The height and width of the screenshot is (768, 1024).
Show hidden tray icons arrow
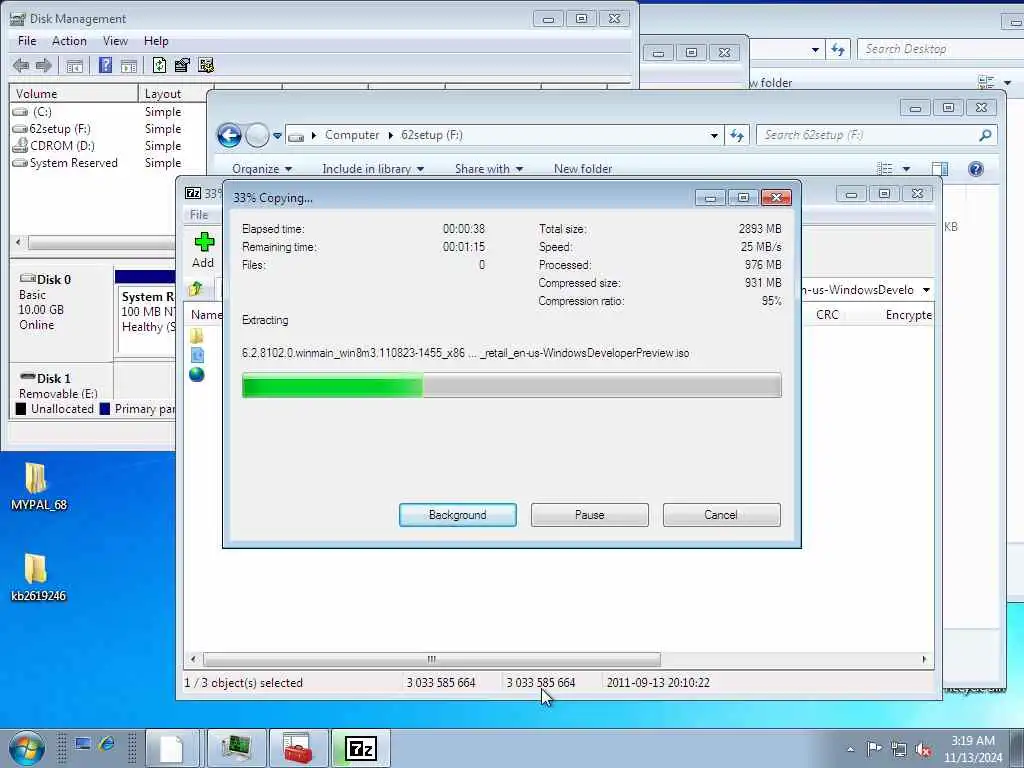click(850, 749)
